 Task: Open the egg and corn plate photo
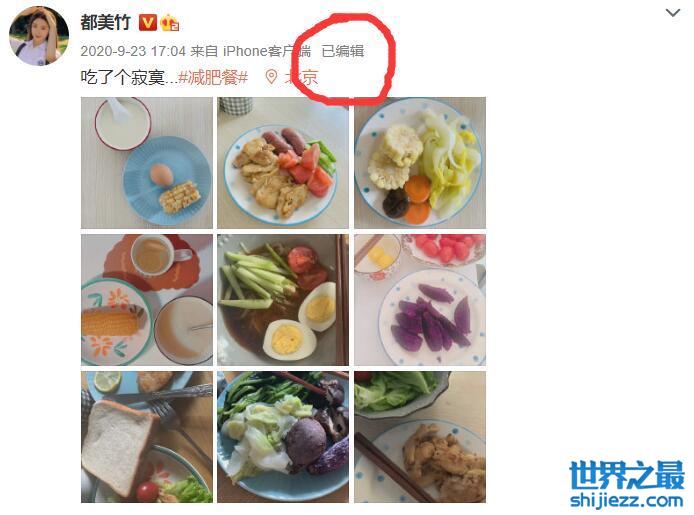147,163
